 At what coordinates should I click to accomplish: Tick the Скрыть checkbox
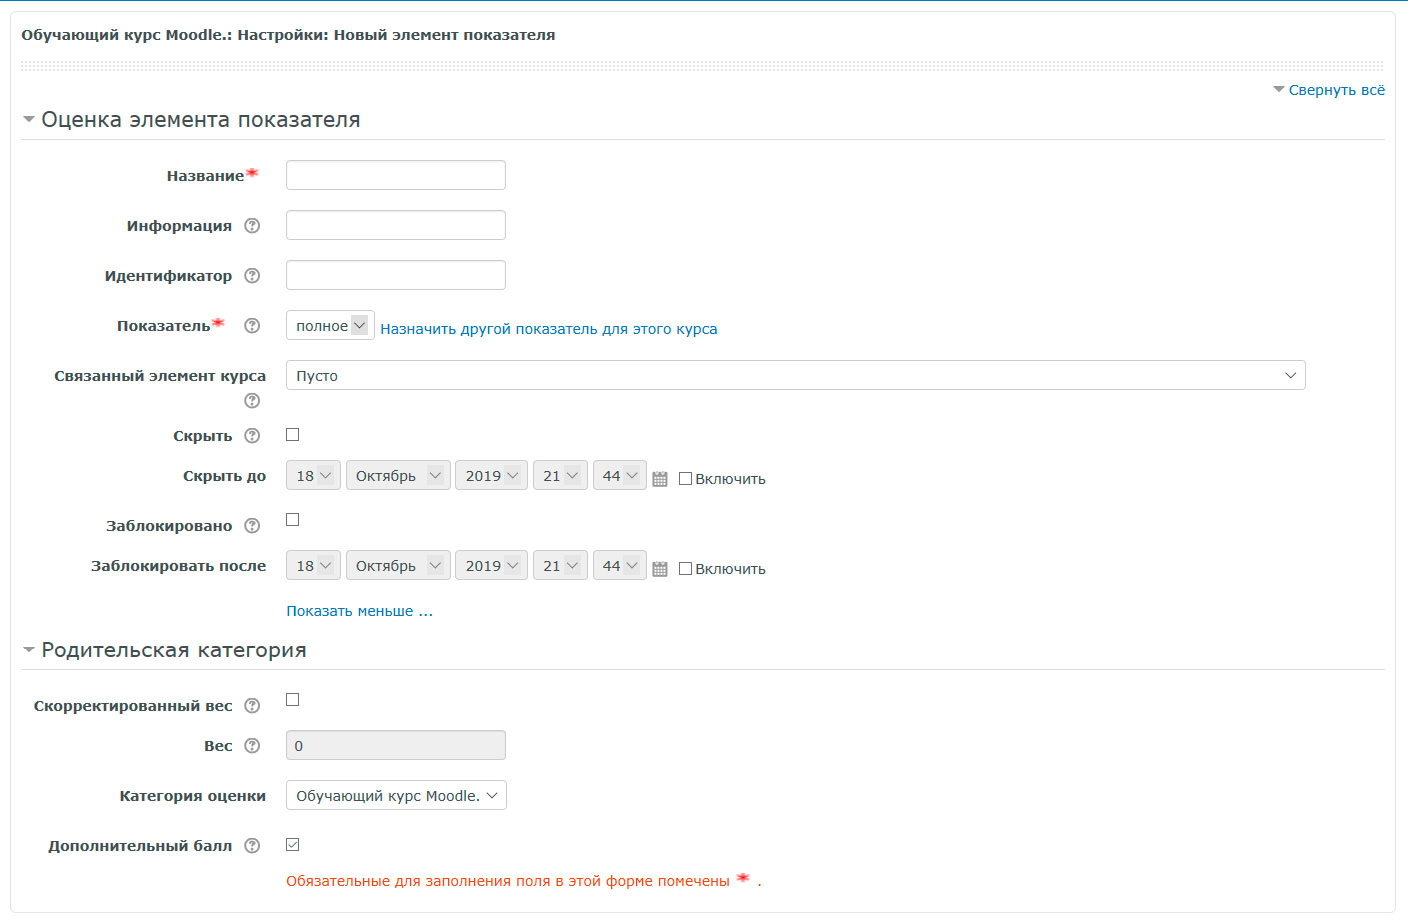[x=293, y=435]
